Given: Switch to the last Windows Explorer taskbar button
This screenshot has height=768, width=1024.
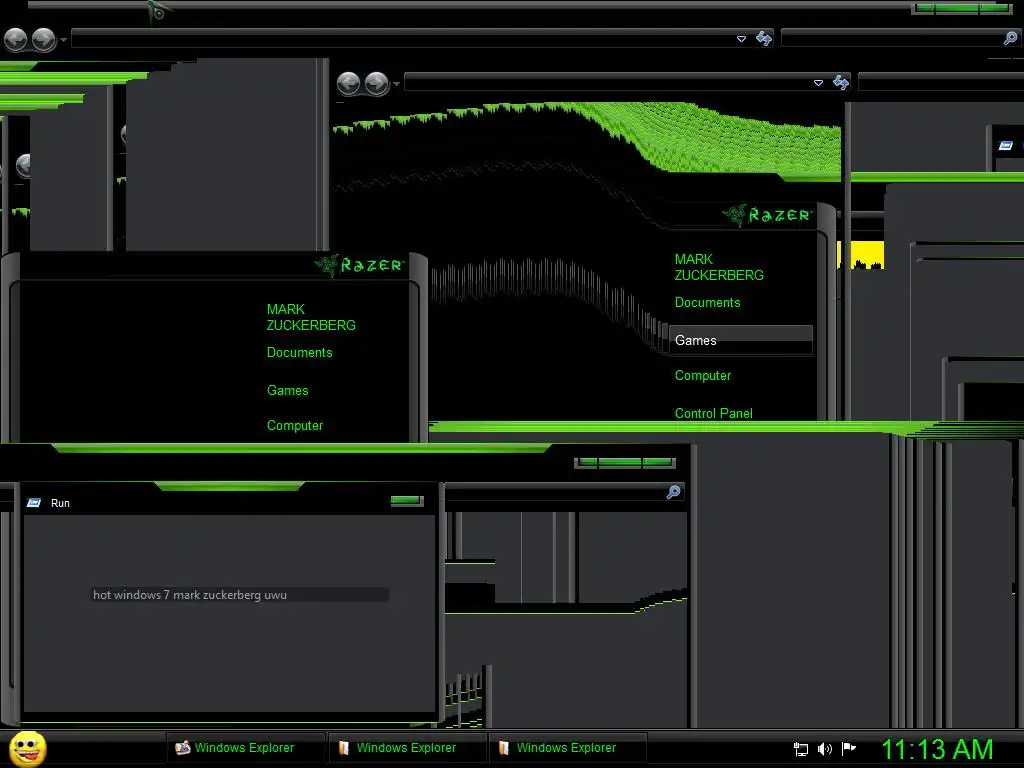Looking at the screenshot, I should coord(568,748).
